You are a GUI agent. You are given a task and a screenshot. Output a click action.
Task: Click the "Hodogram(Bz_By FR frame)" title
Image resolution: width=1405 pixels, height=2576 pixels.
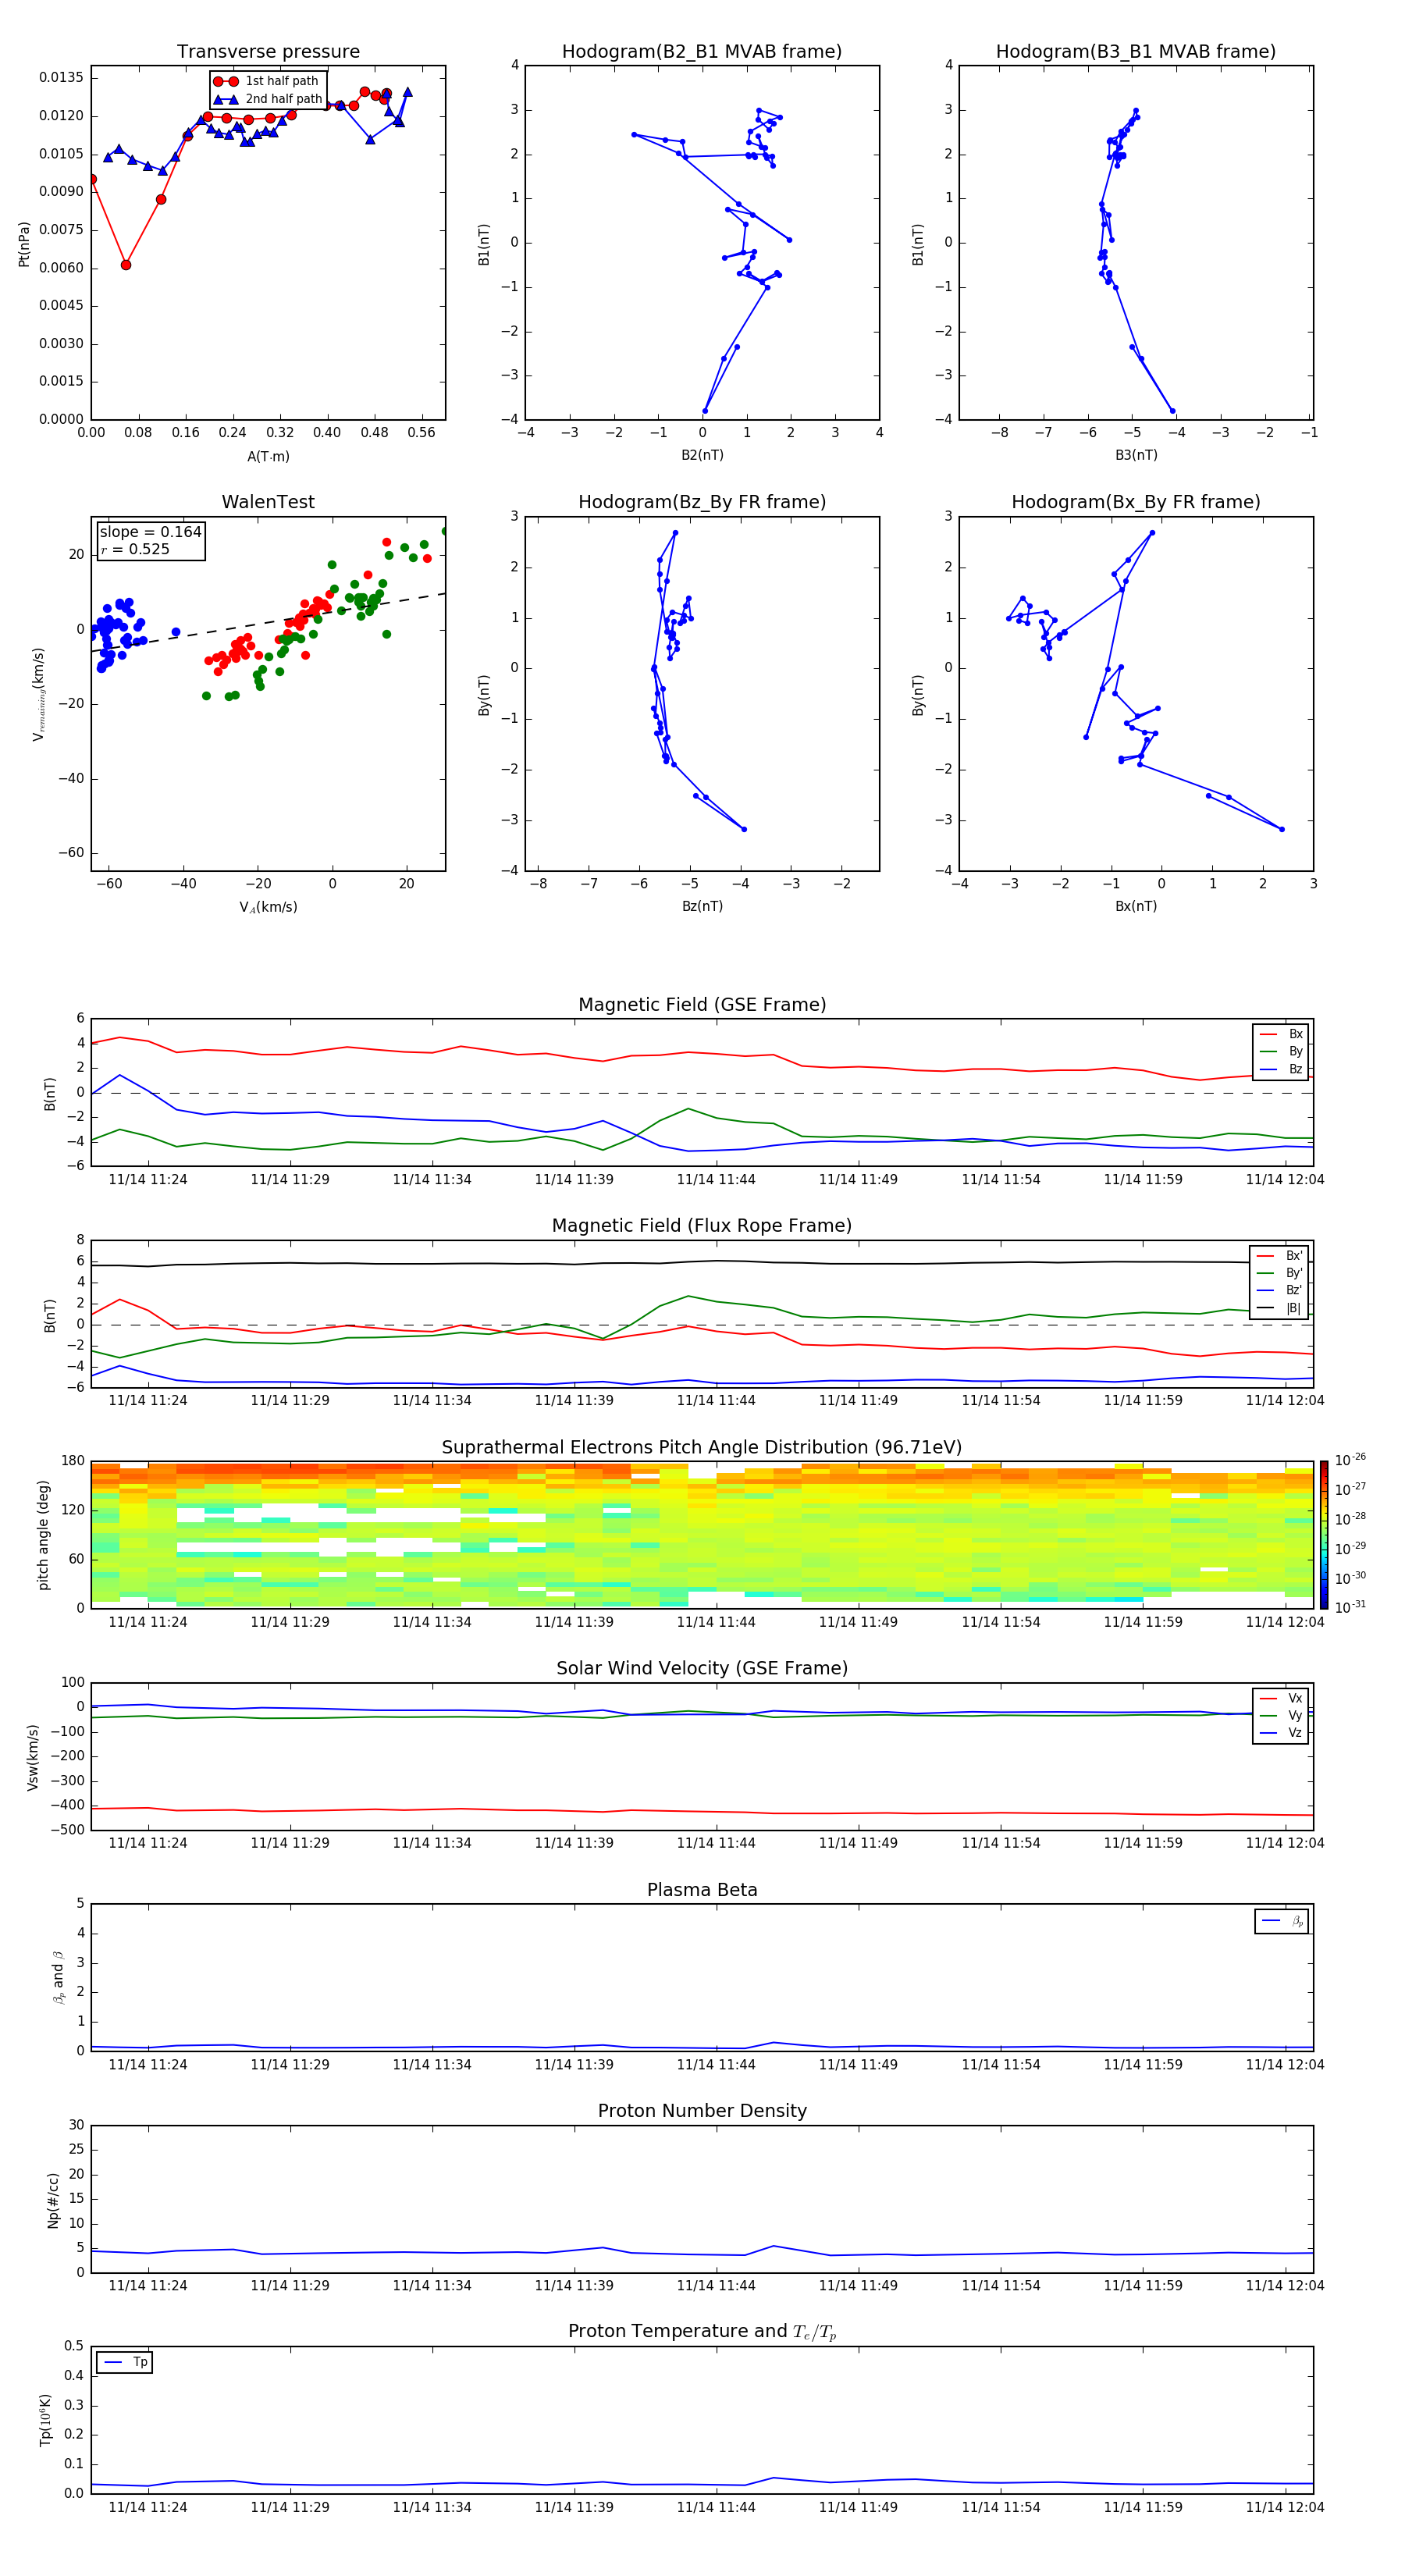[x=702, y=502]
